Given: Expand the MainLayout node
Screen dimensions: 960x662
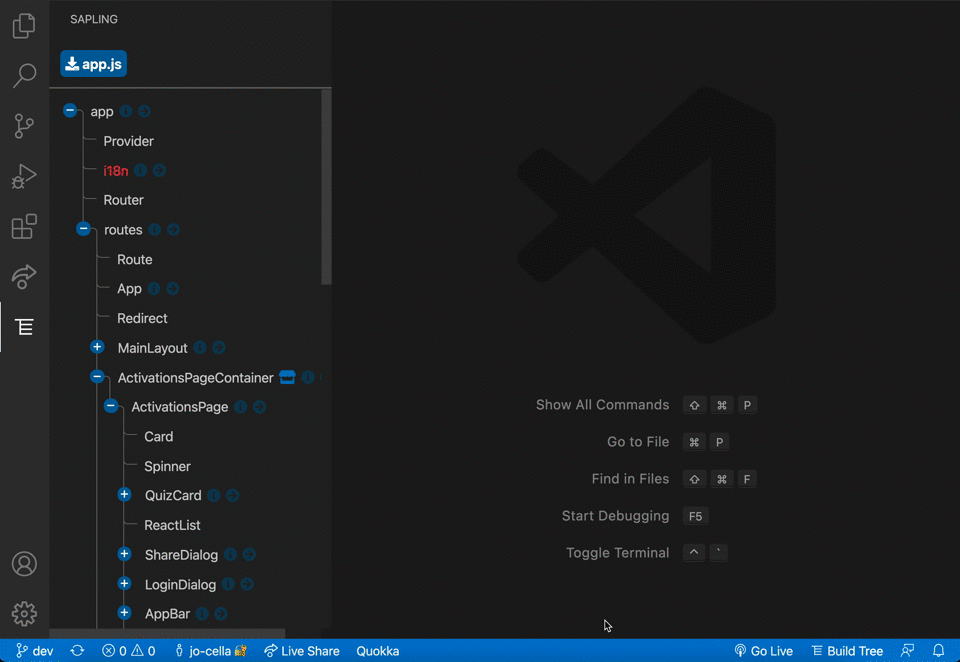Looking at the screenshot, I should (97, 347).
